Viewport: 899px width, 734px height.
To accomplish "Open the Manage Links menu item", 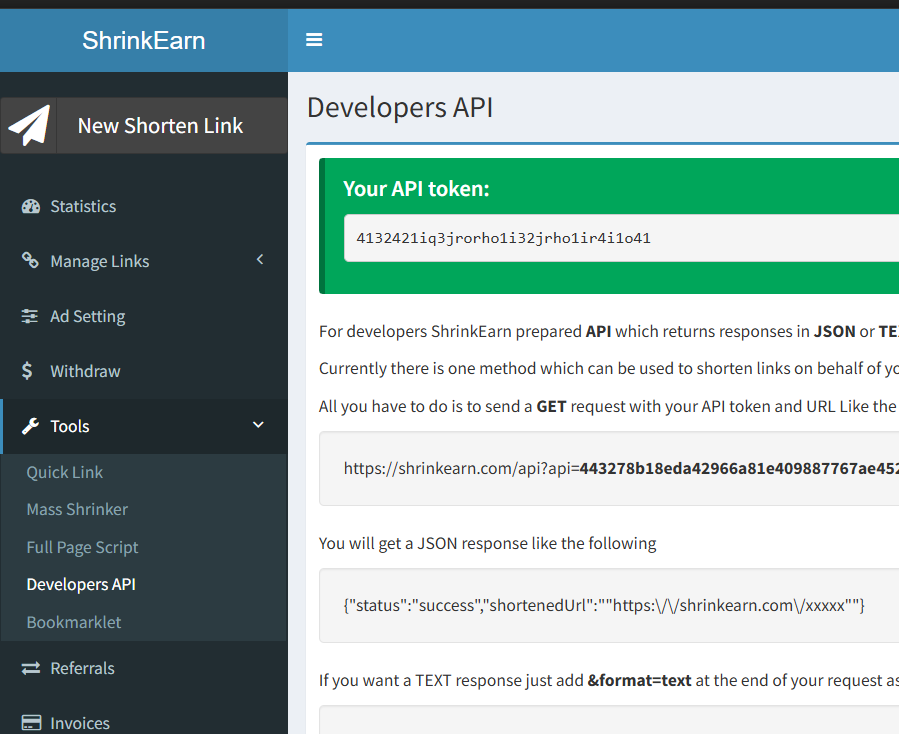I will tap(144, 261).
